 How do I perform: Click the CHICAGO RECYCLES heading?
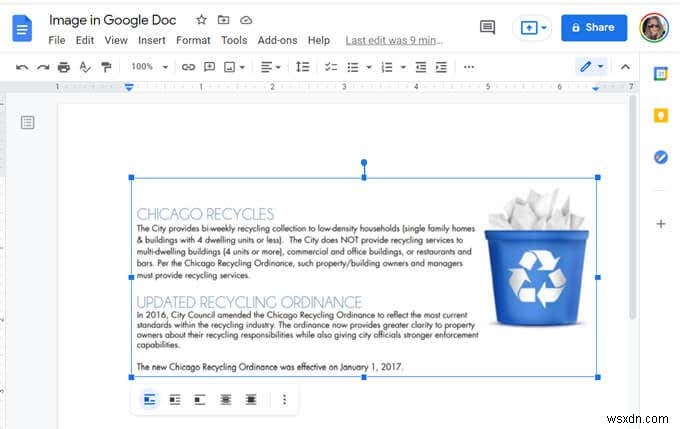tap(205, 214)
